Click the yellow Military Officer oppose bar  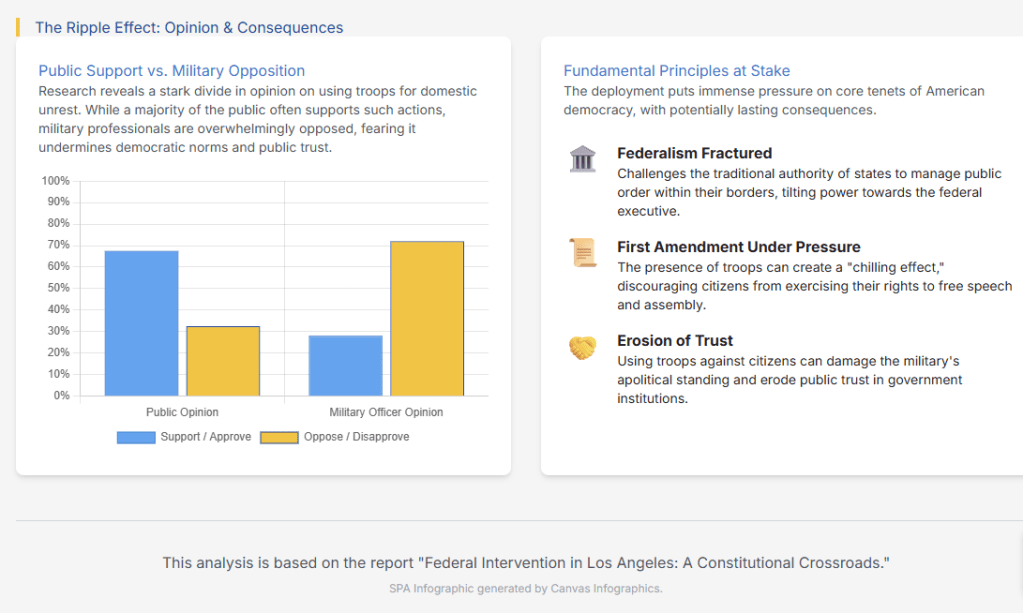point(427,318)
